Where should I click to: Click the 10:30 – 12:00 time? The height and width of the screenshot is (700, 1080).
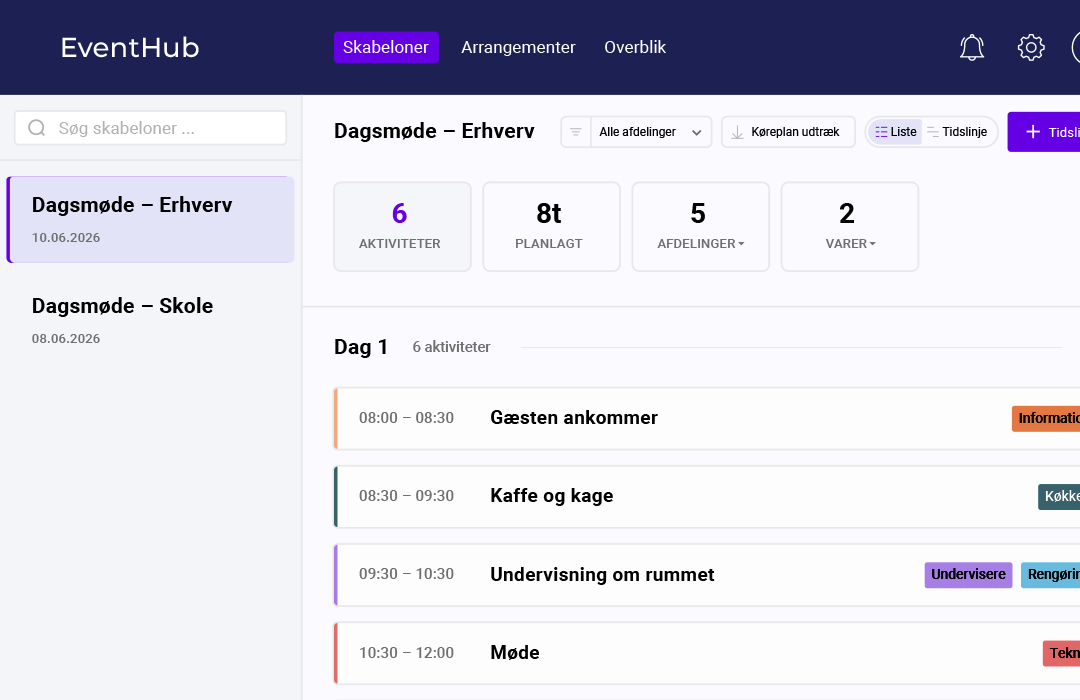point(406,652)
